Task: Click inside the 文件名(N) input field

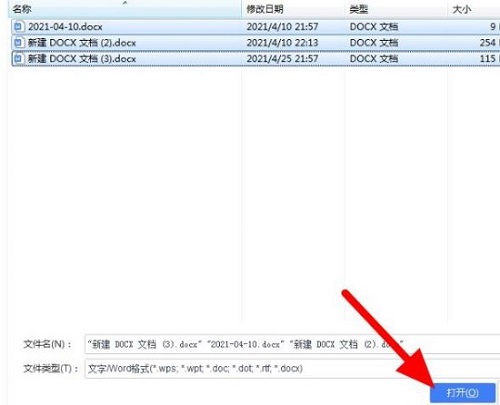Action: pyautogui.click(x=292, y=344)
